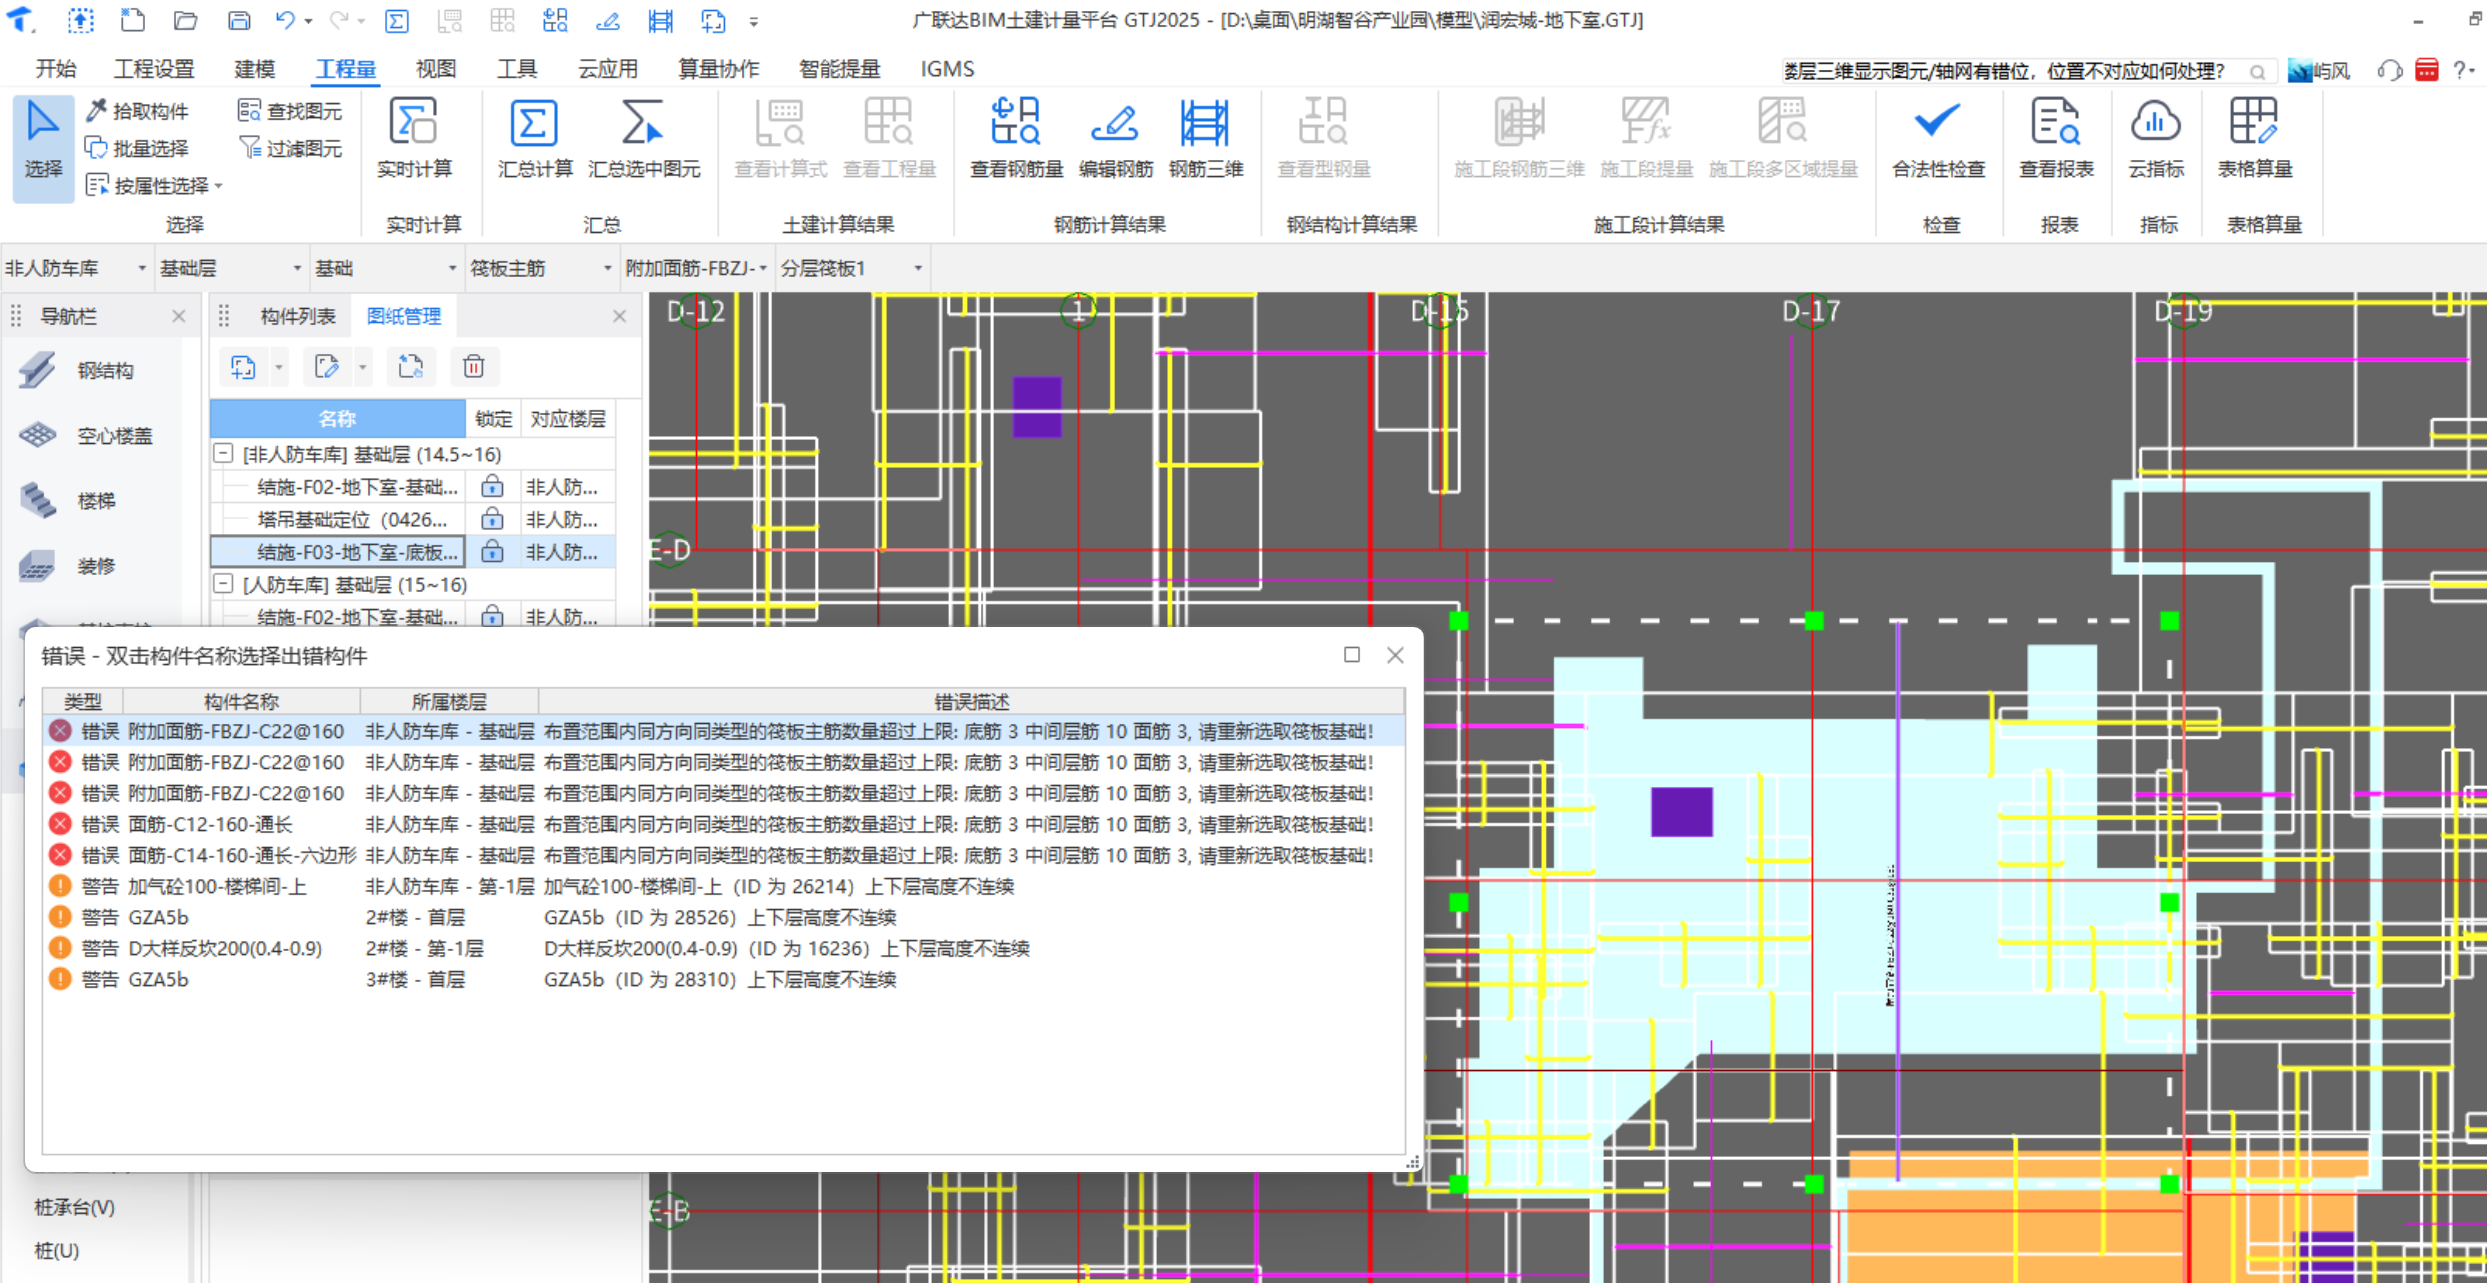Click the search magnifier in help box

(x=2257, y=71)
